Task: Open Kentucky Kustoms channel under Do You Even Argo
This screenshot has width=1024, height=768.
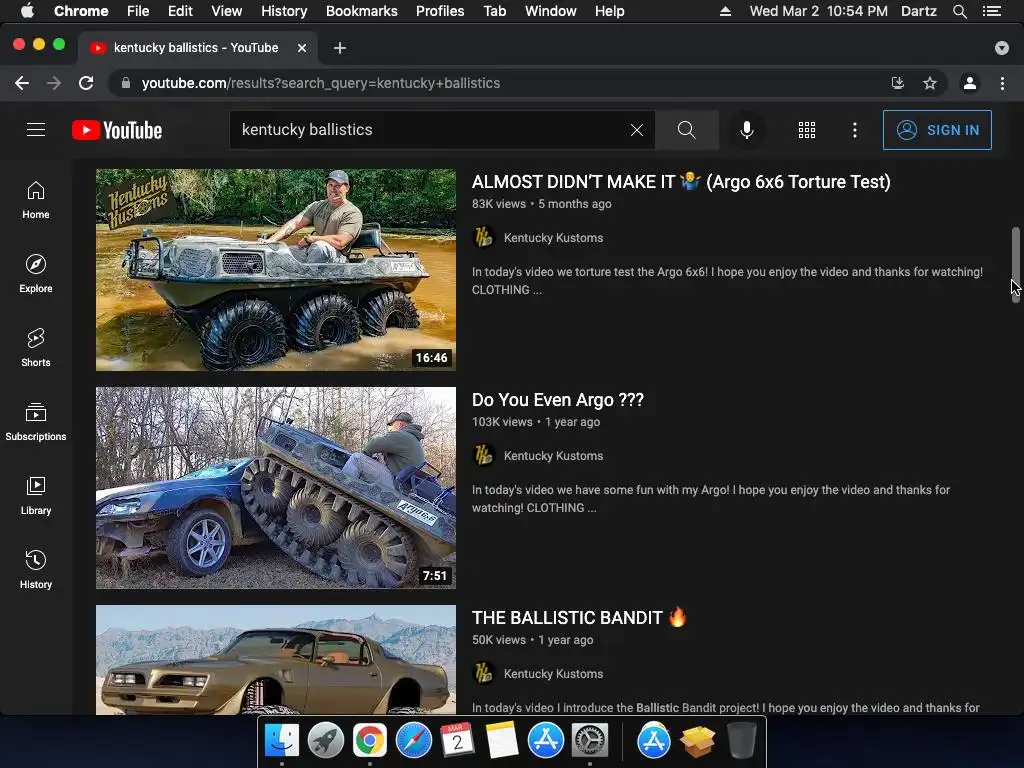Action: [553, 456]
